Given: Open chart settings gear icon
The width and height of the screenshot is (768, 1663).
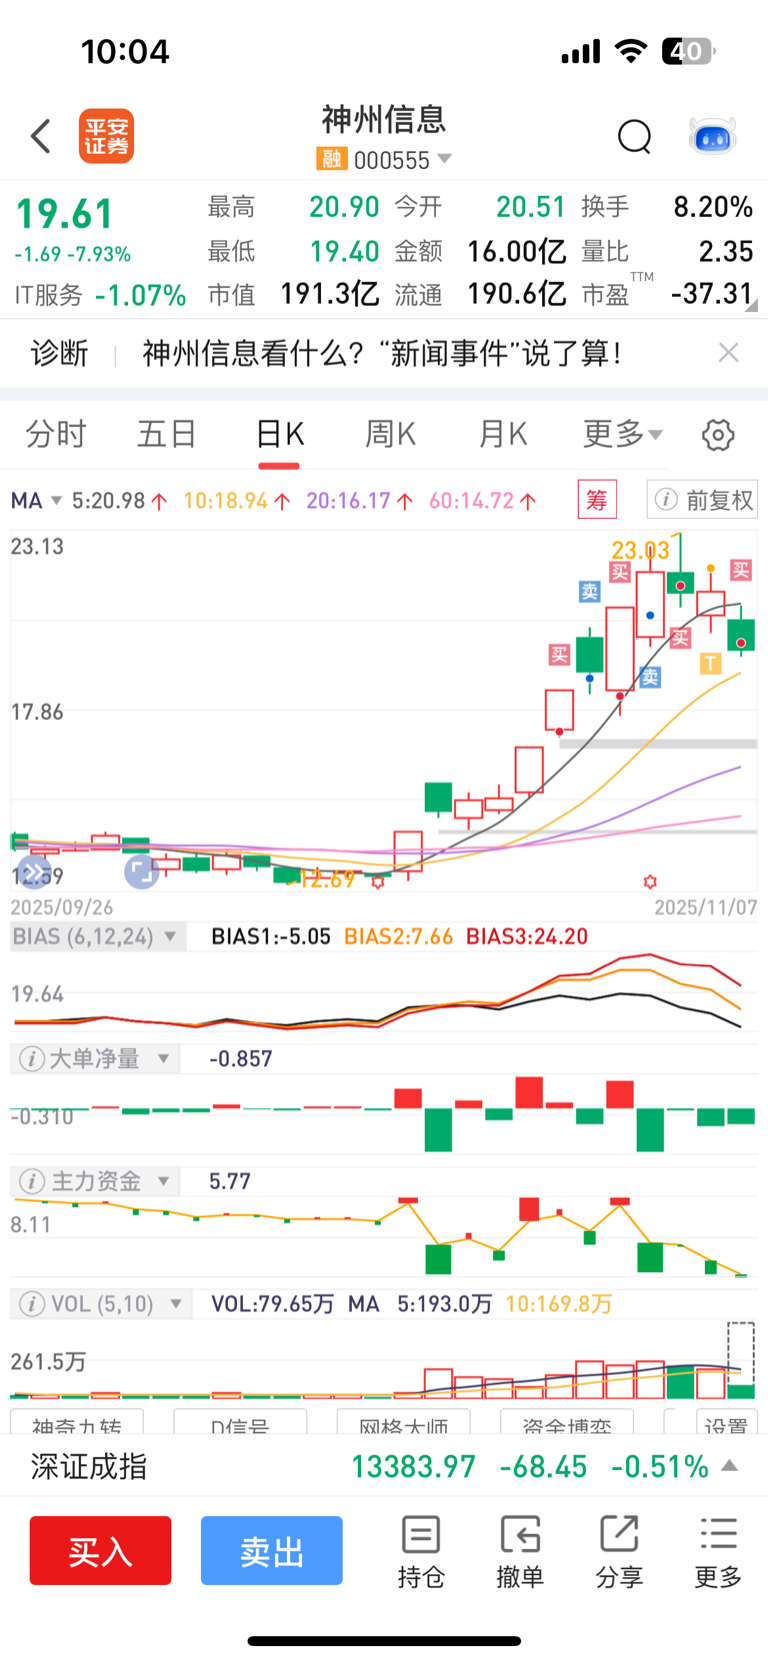Looking at the screenshot, I should (x=718, y=435).
